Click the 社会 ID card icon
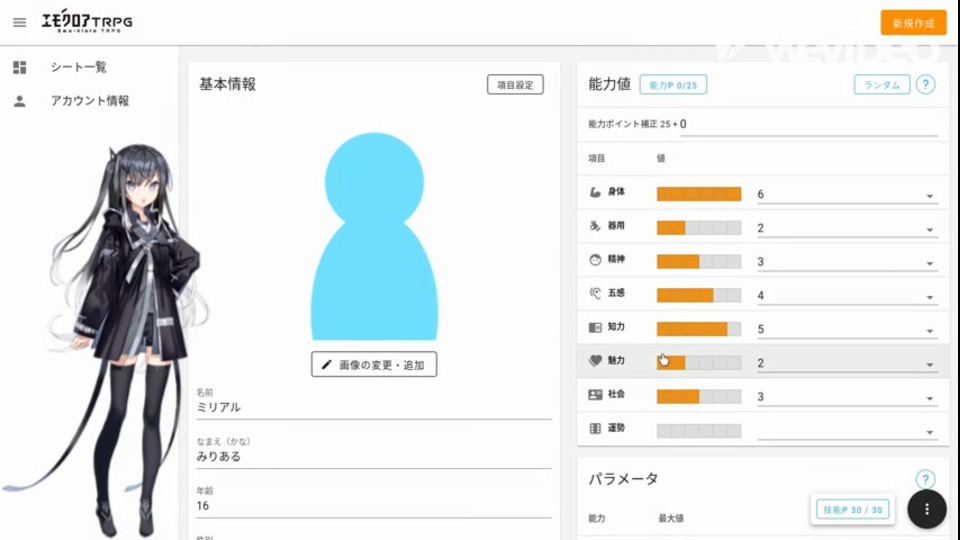Image resolution: width=960 pixels, height=540 pixels. [x=594, y=395]
